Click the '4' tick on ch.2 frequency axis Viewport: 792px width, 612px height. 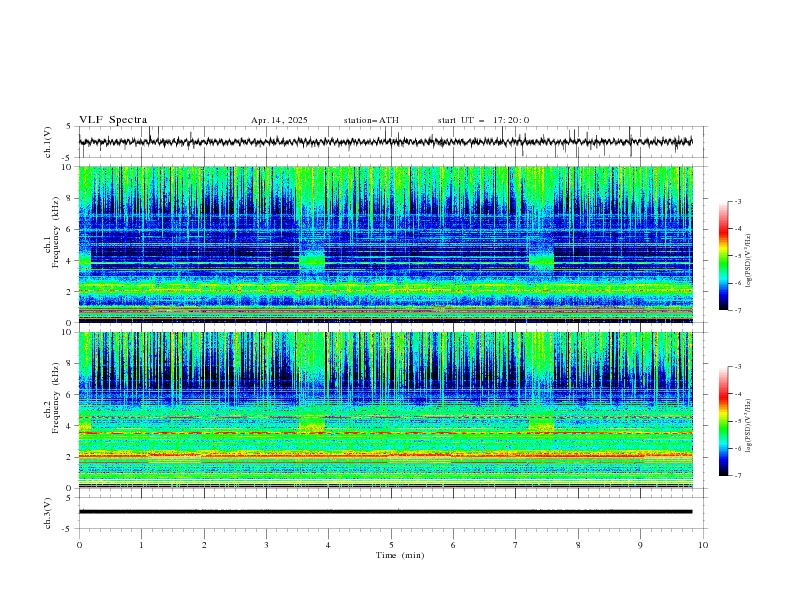coord(70,426)
